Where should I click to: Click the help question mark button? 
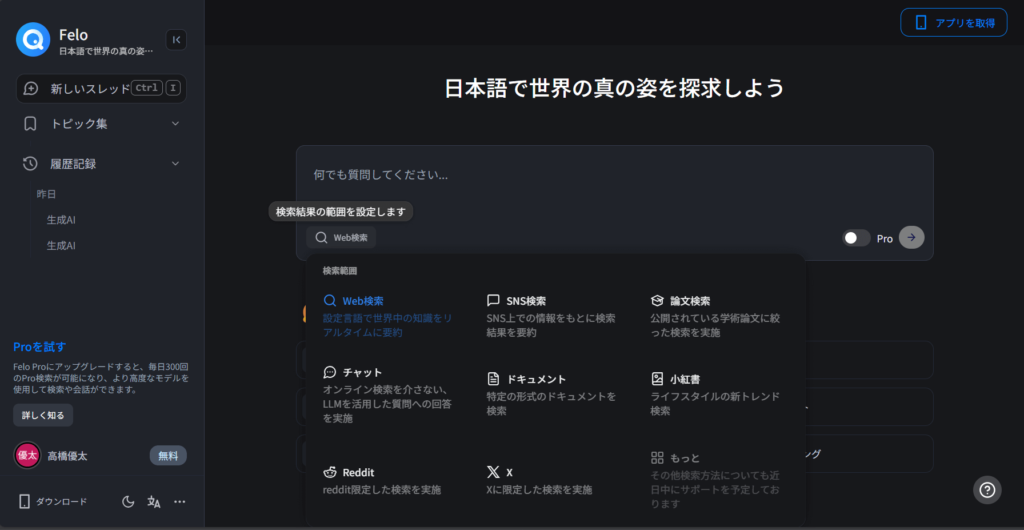tap(987, 489)
